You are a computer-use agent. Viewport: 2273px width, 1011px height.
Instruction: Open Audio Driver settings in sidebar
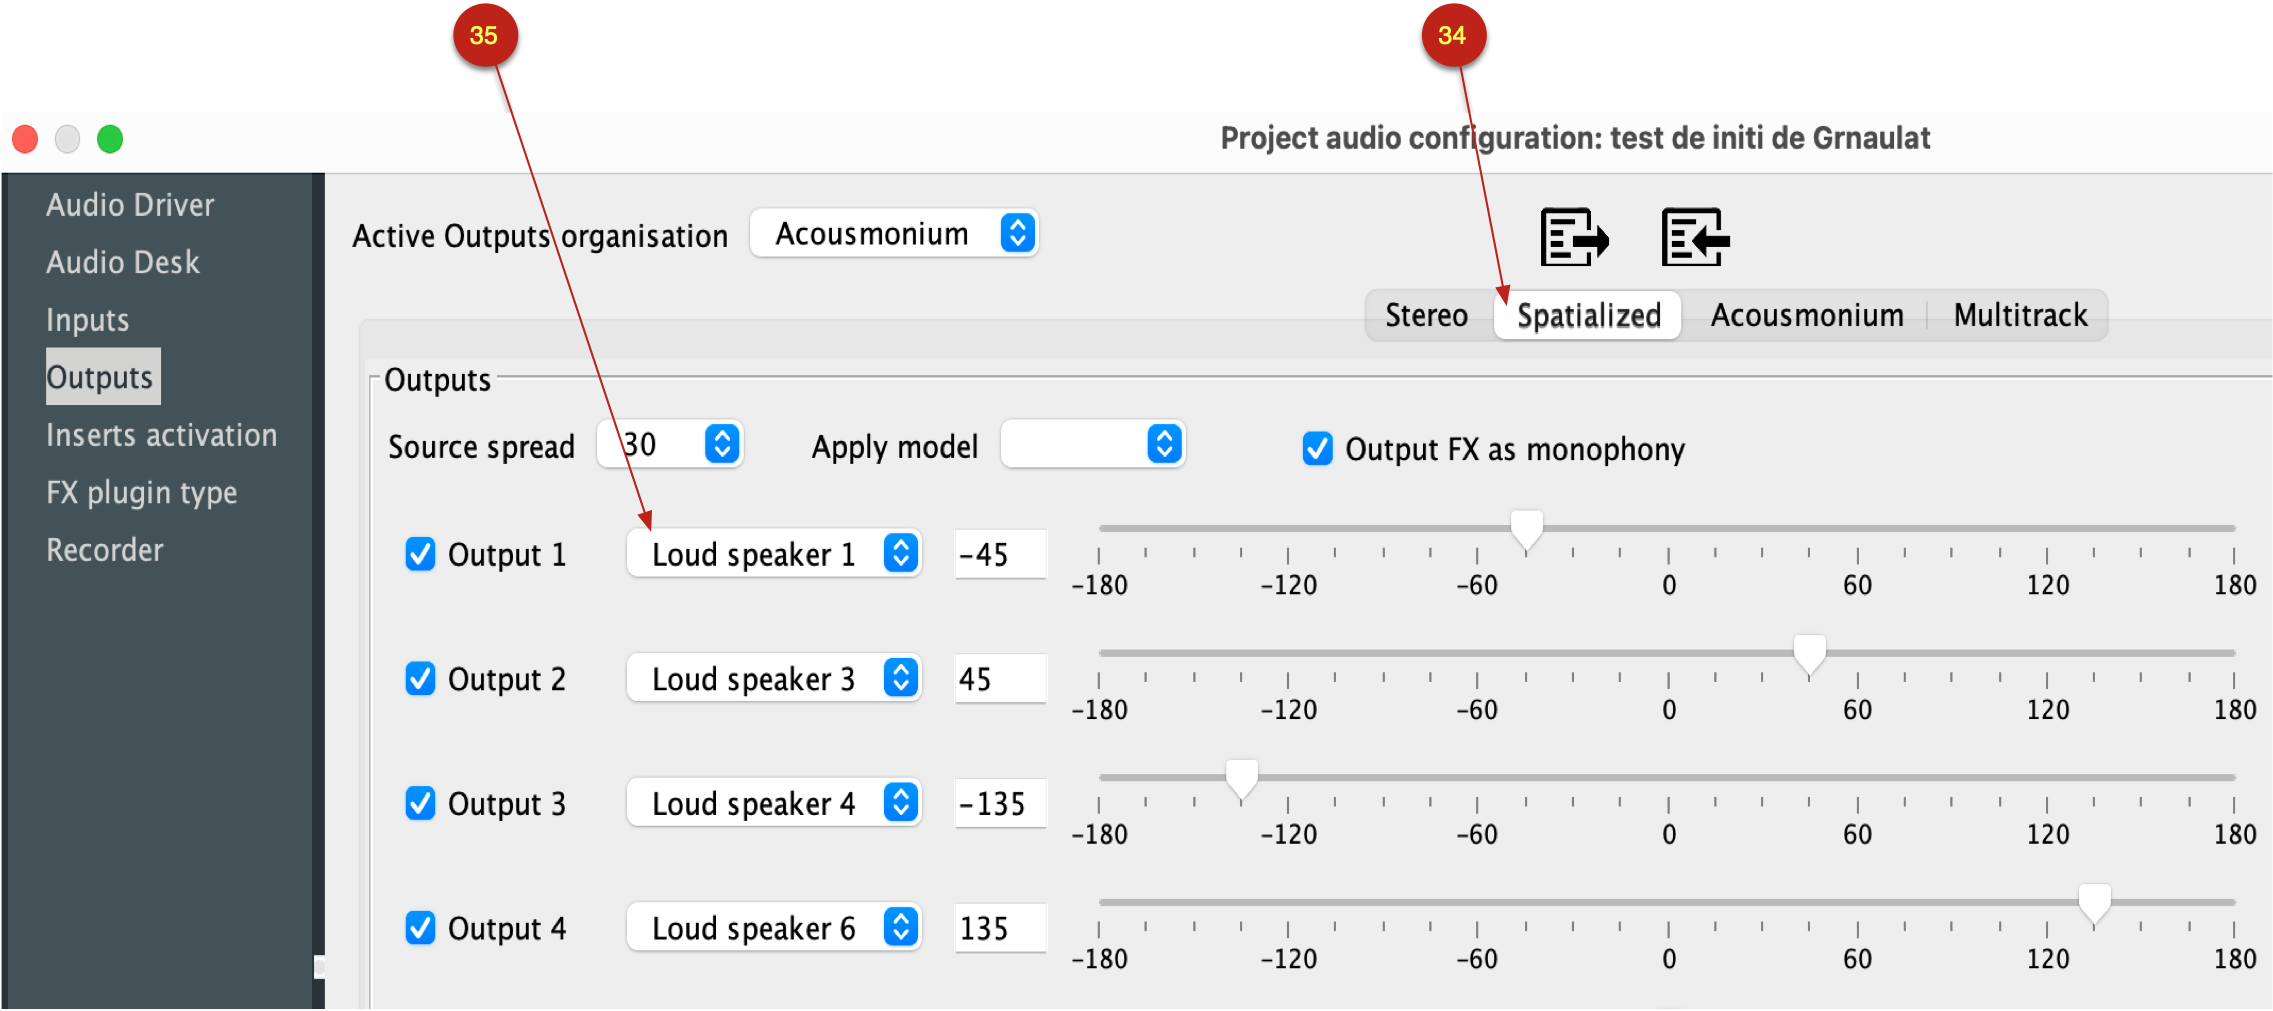pyautogui.click(x=130, y=205)
